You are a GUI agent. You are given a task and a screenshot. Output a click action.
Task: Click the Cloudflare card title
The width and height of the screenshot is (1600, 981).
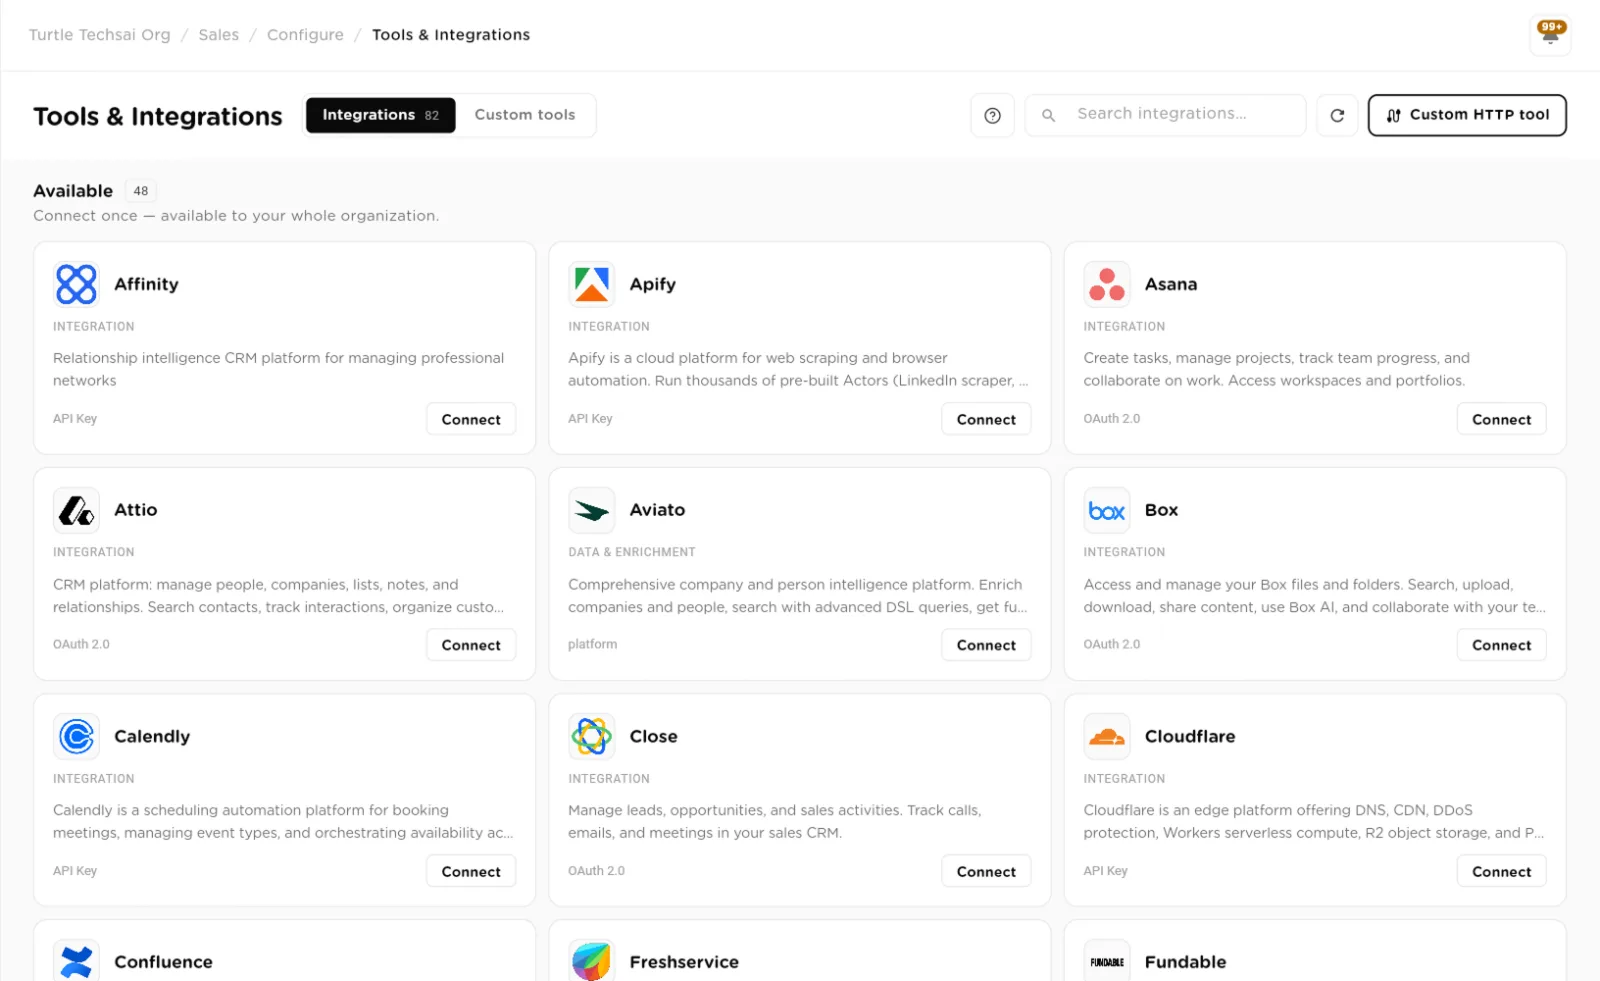click(1190, 736)
